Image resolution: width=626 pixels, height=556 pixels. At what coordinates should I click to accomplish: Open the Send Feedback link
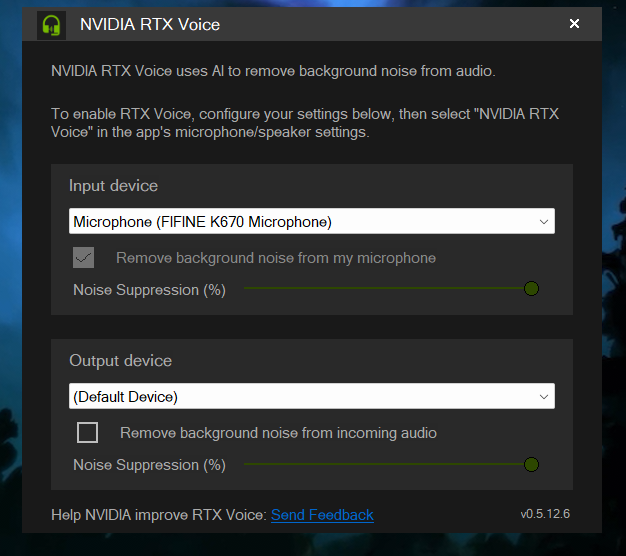pyautogui.click(x=322, y=515)
